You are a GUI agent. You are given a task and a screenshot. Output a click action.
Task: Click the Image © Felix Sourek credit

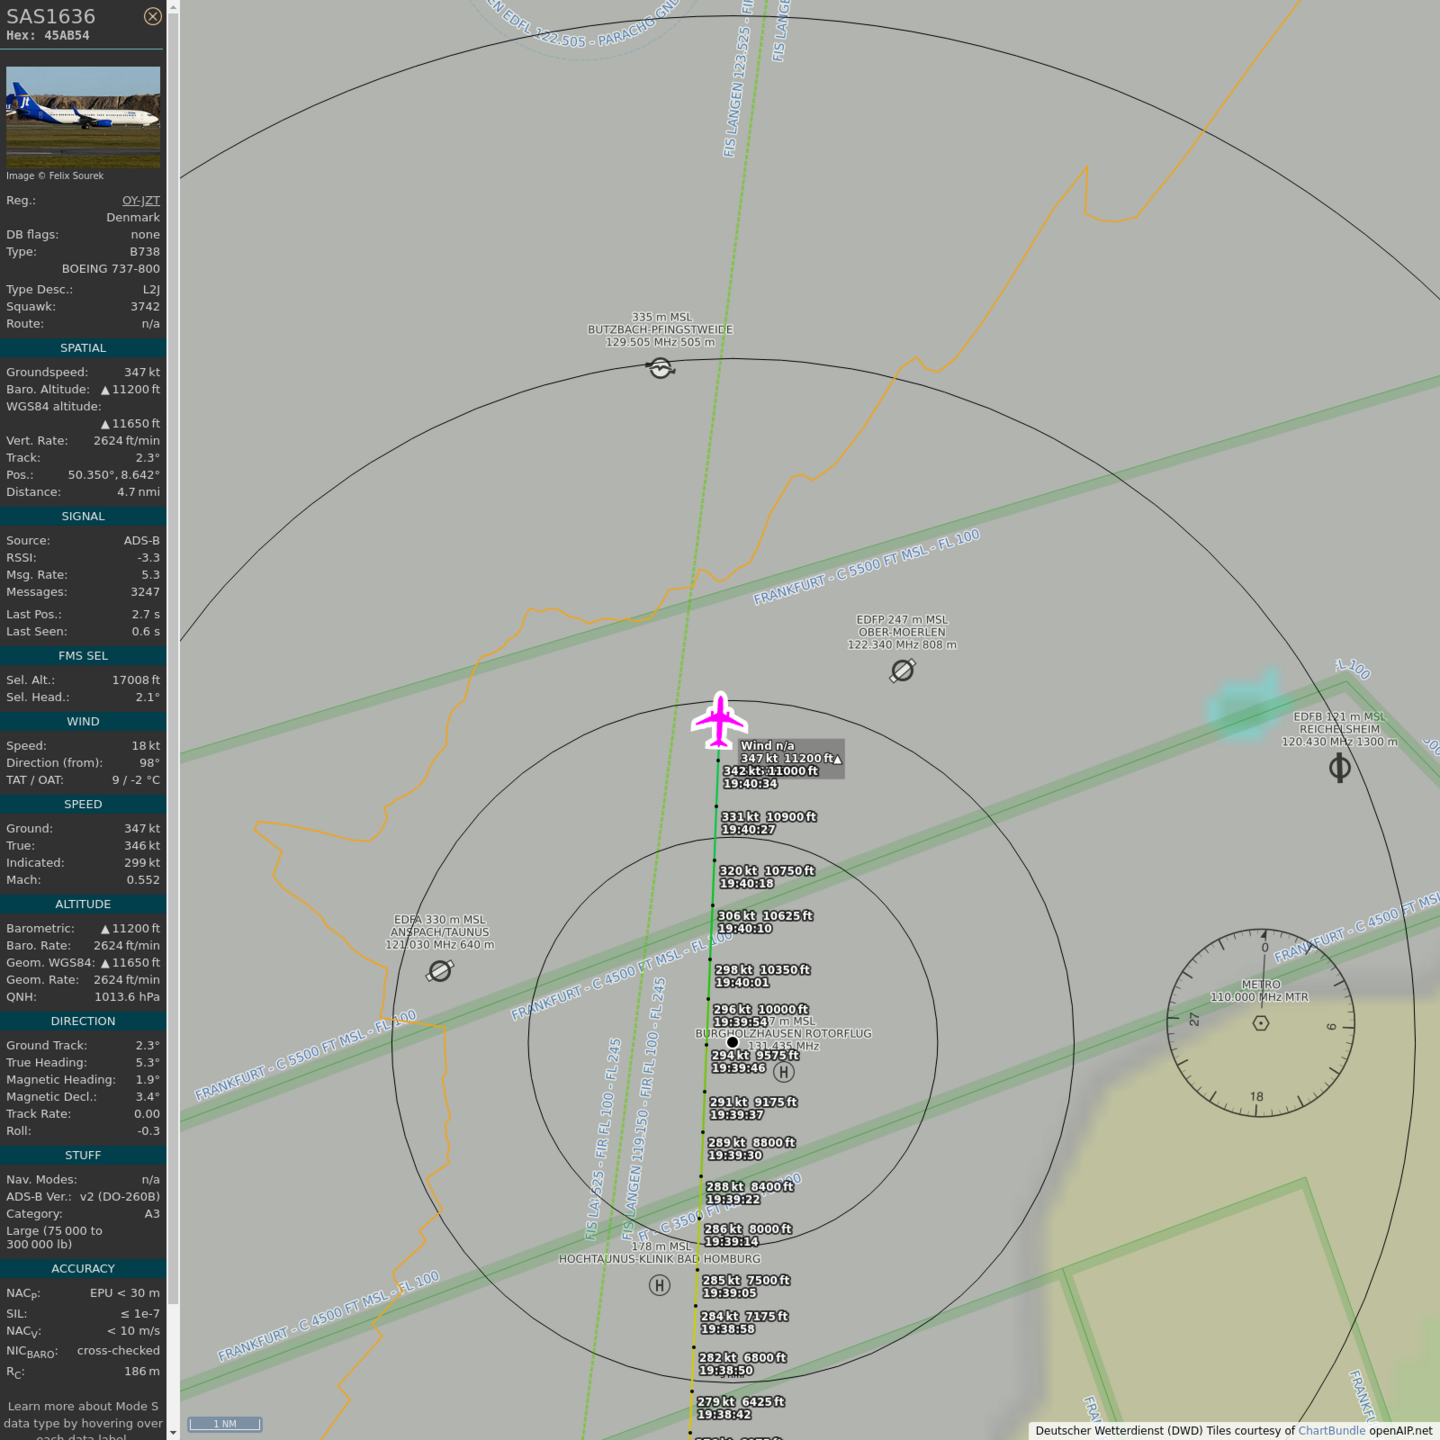55,176
